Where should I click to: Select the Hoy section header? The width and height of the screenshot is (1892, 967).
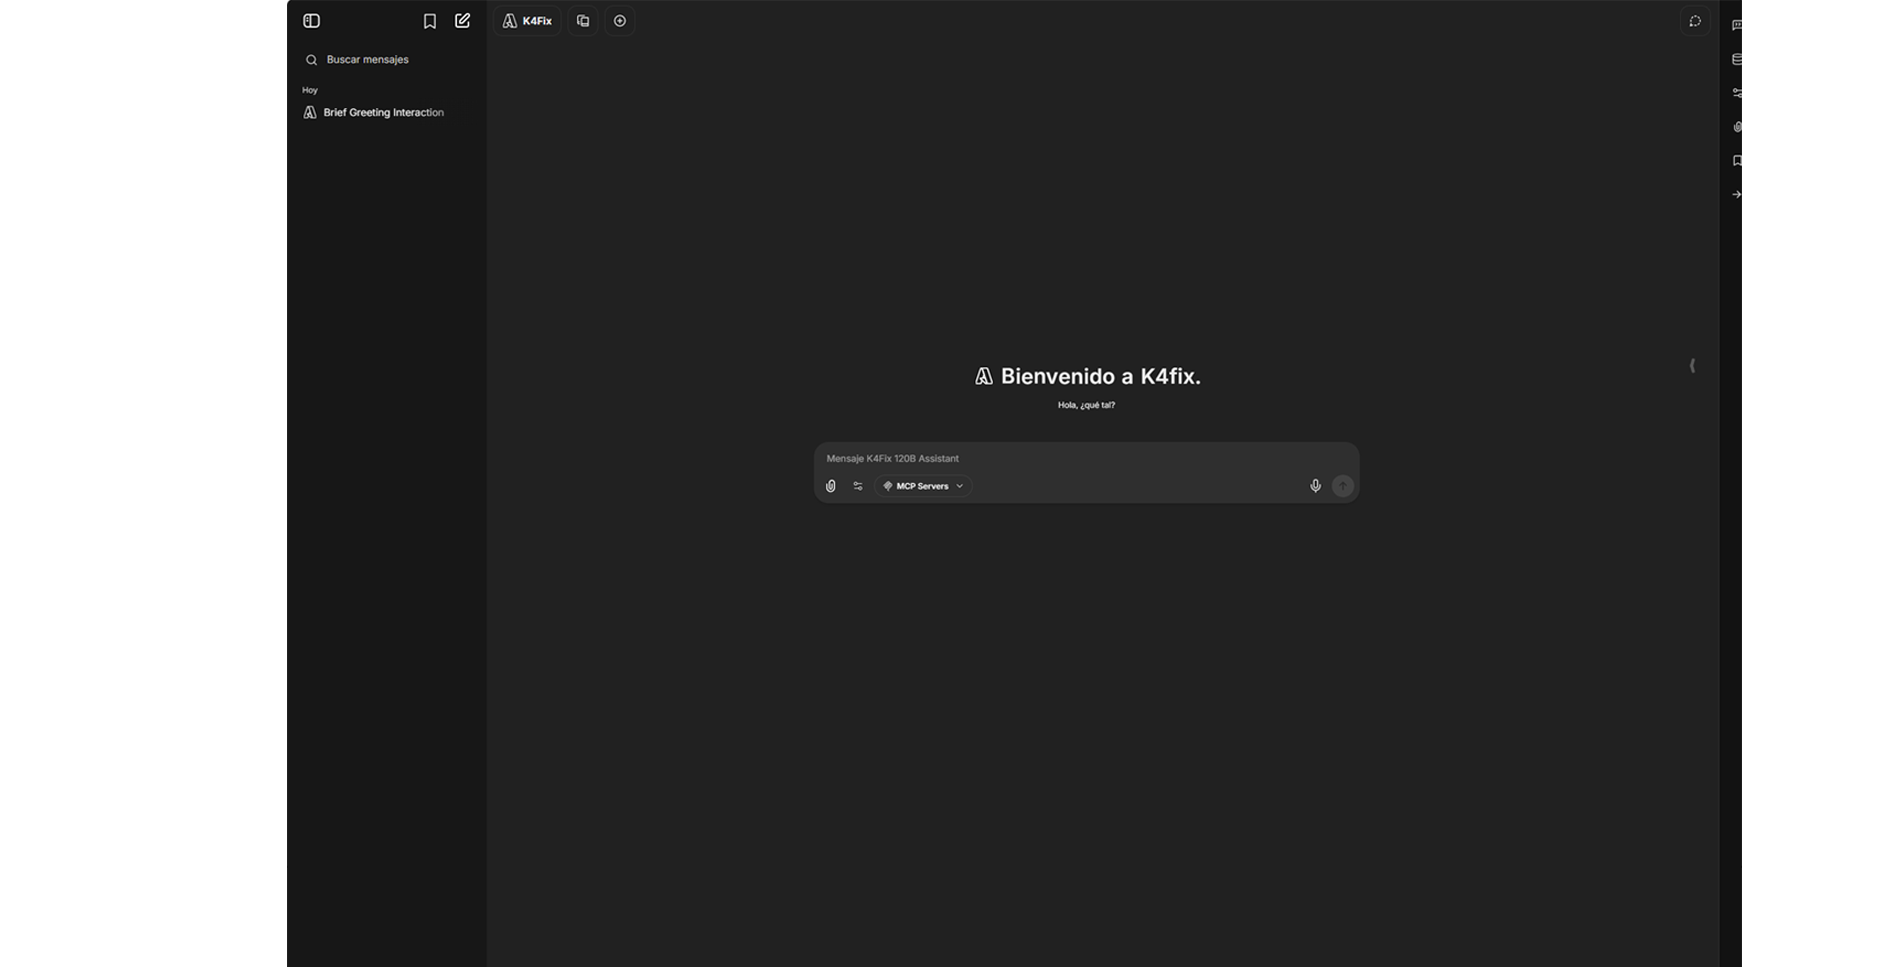[310, 90]
